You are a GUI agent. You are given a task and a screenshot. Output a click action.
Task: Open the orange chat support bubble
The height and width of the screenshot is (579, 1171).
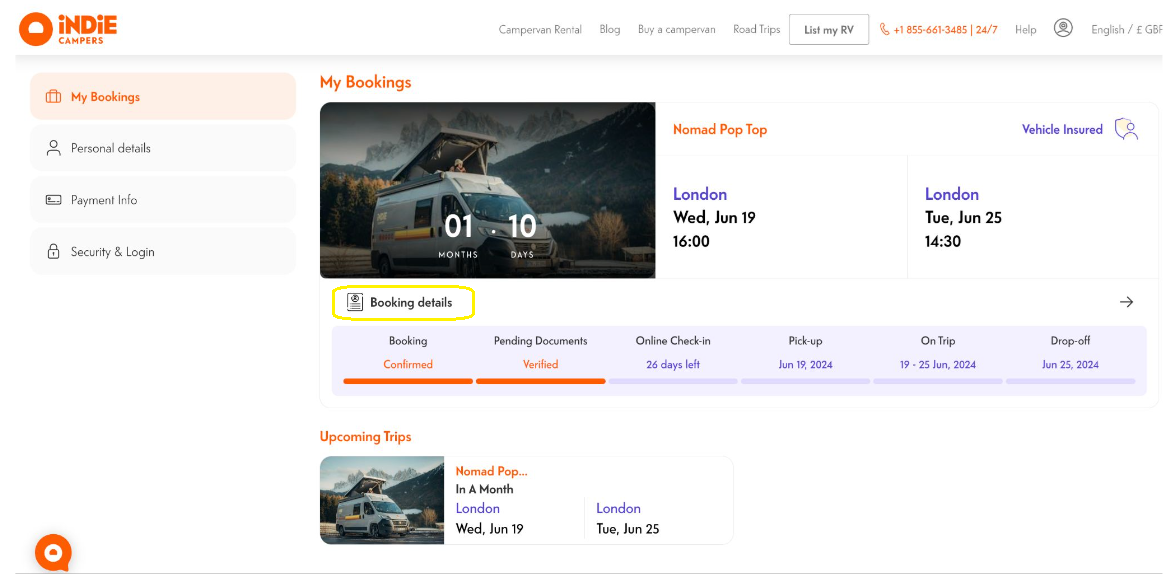[53, 553]
